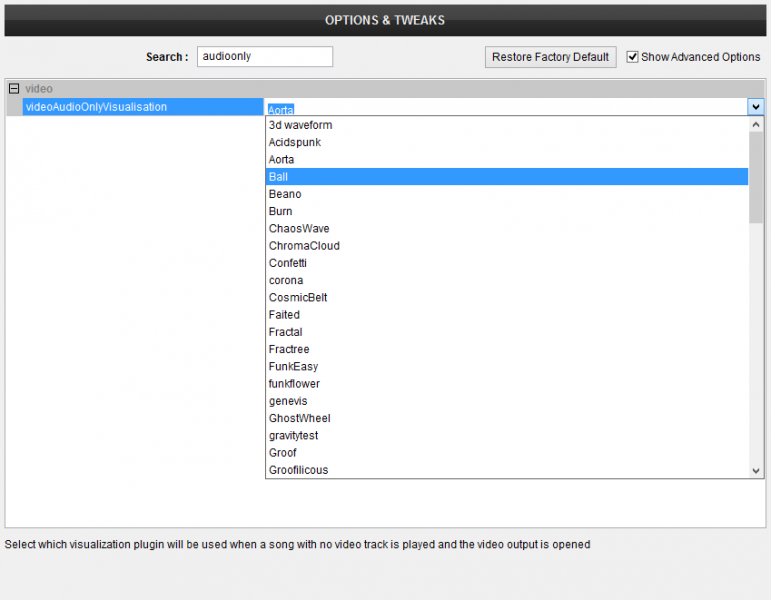Pick Burn from the list
The height and width of the screenshot is (600, 771).
coord(507,211)
